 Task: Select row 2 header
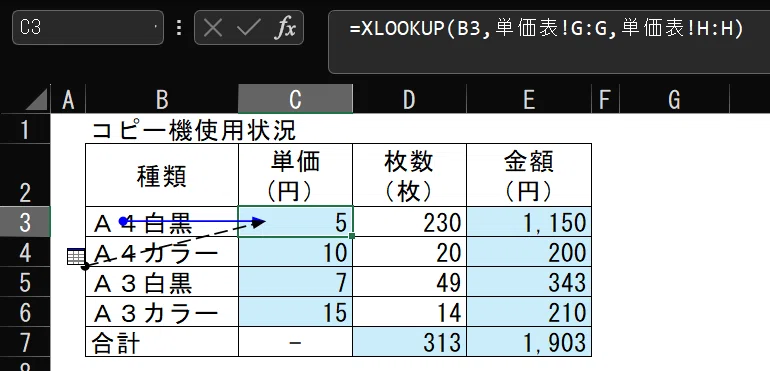pyautogui.click(x=25, y=175)
